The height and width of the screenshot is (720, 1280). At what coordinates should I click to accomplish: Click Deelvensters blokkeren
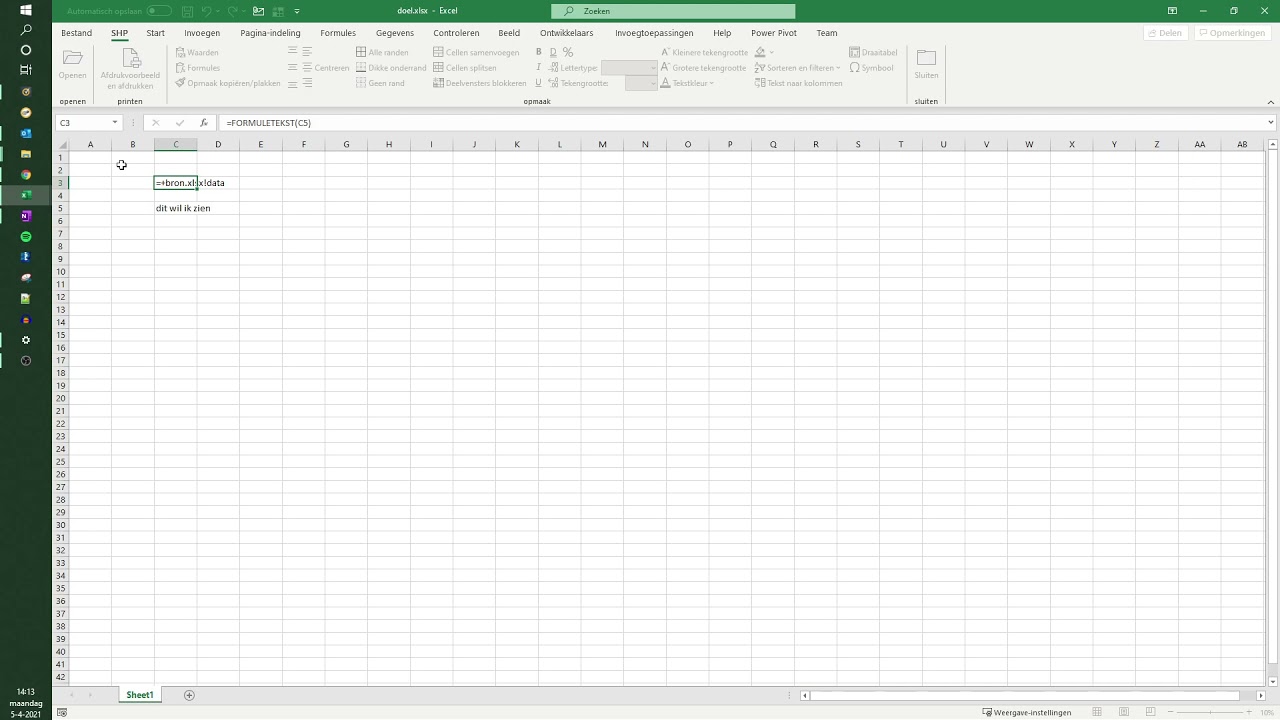(479, 83)
